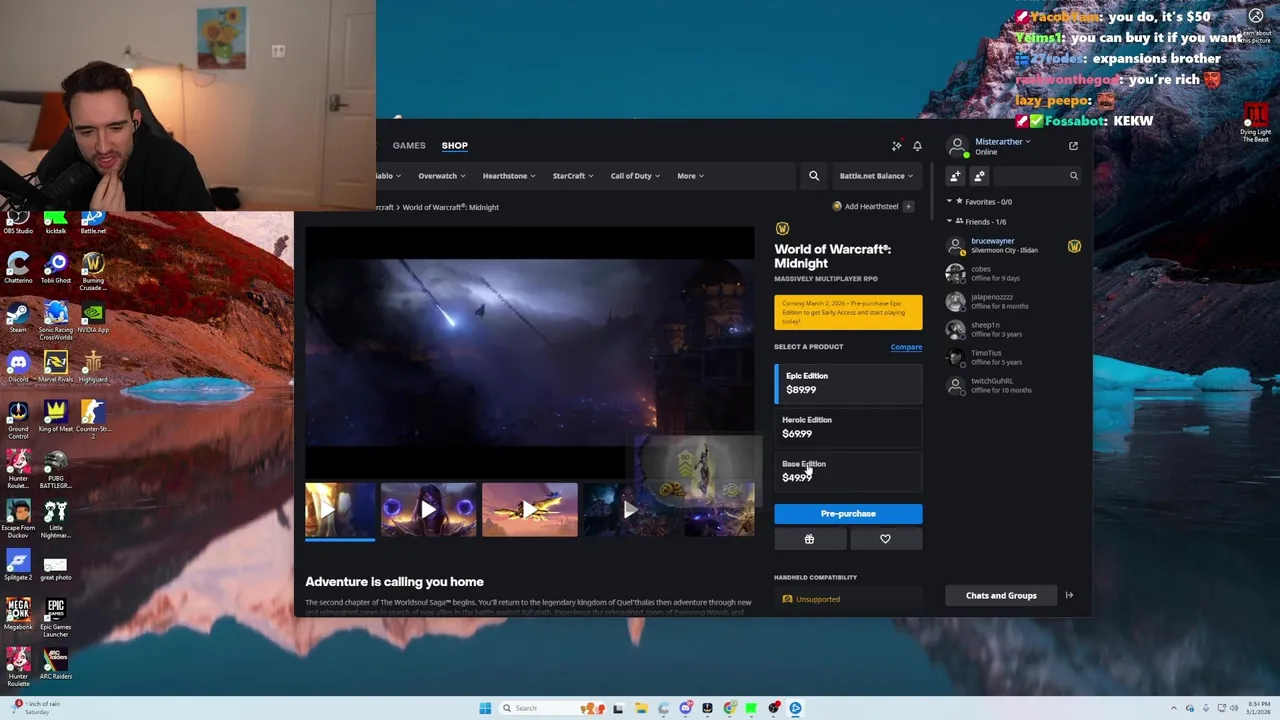The image size is (1280, 720).
Task: Click World of Warcraft: Midnight breadcrumb
Action: coord(450,207)
